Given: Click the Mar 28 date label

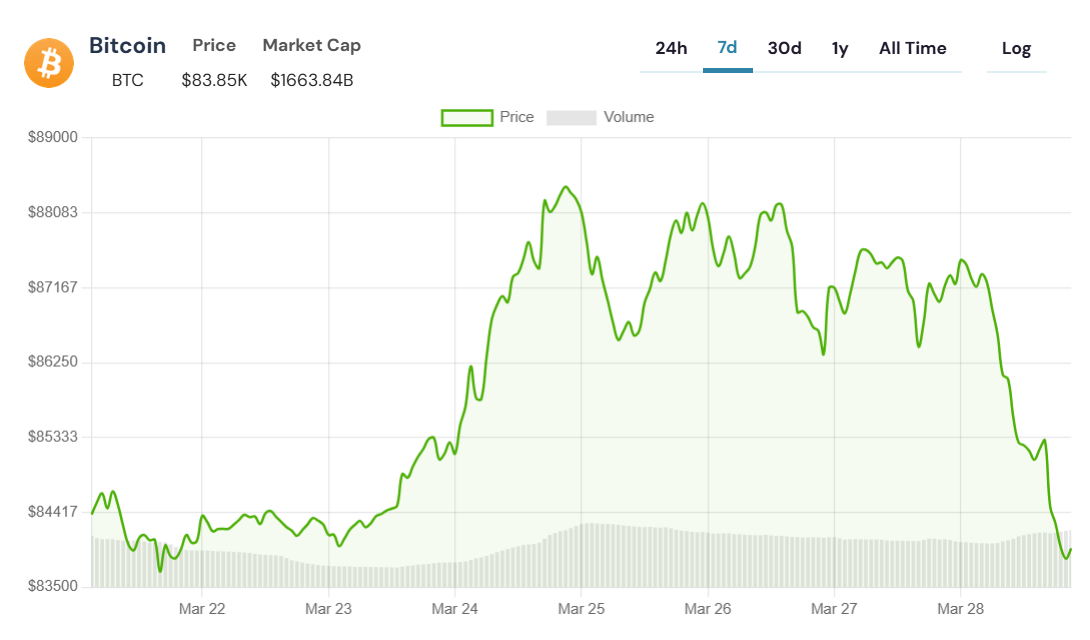Looking at the screenshot, I should click(961, 609).
